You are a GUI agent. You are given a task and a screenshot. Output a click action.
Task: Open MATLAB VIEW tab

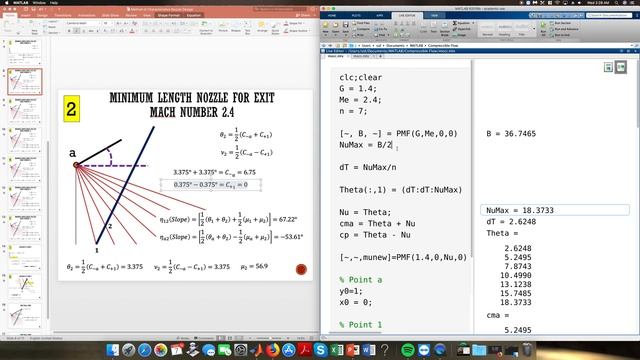(x=434, y=16)
